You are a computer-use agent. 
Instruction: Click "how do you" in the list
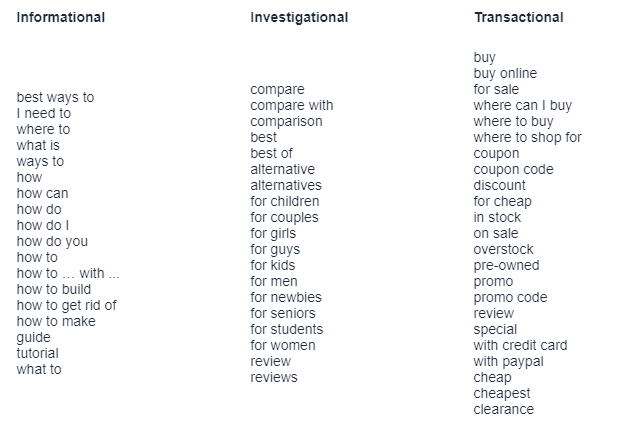(52, 241)
